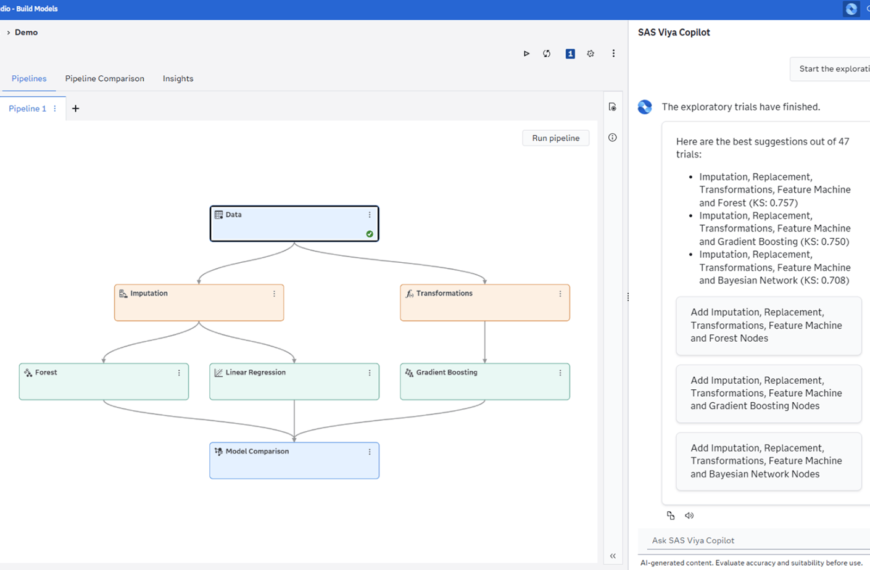
Task: Click the Gradient Boosting KS 0.750 text
Action: click(x=775, y=229)
